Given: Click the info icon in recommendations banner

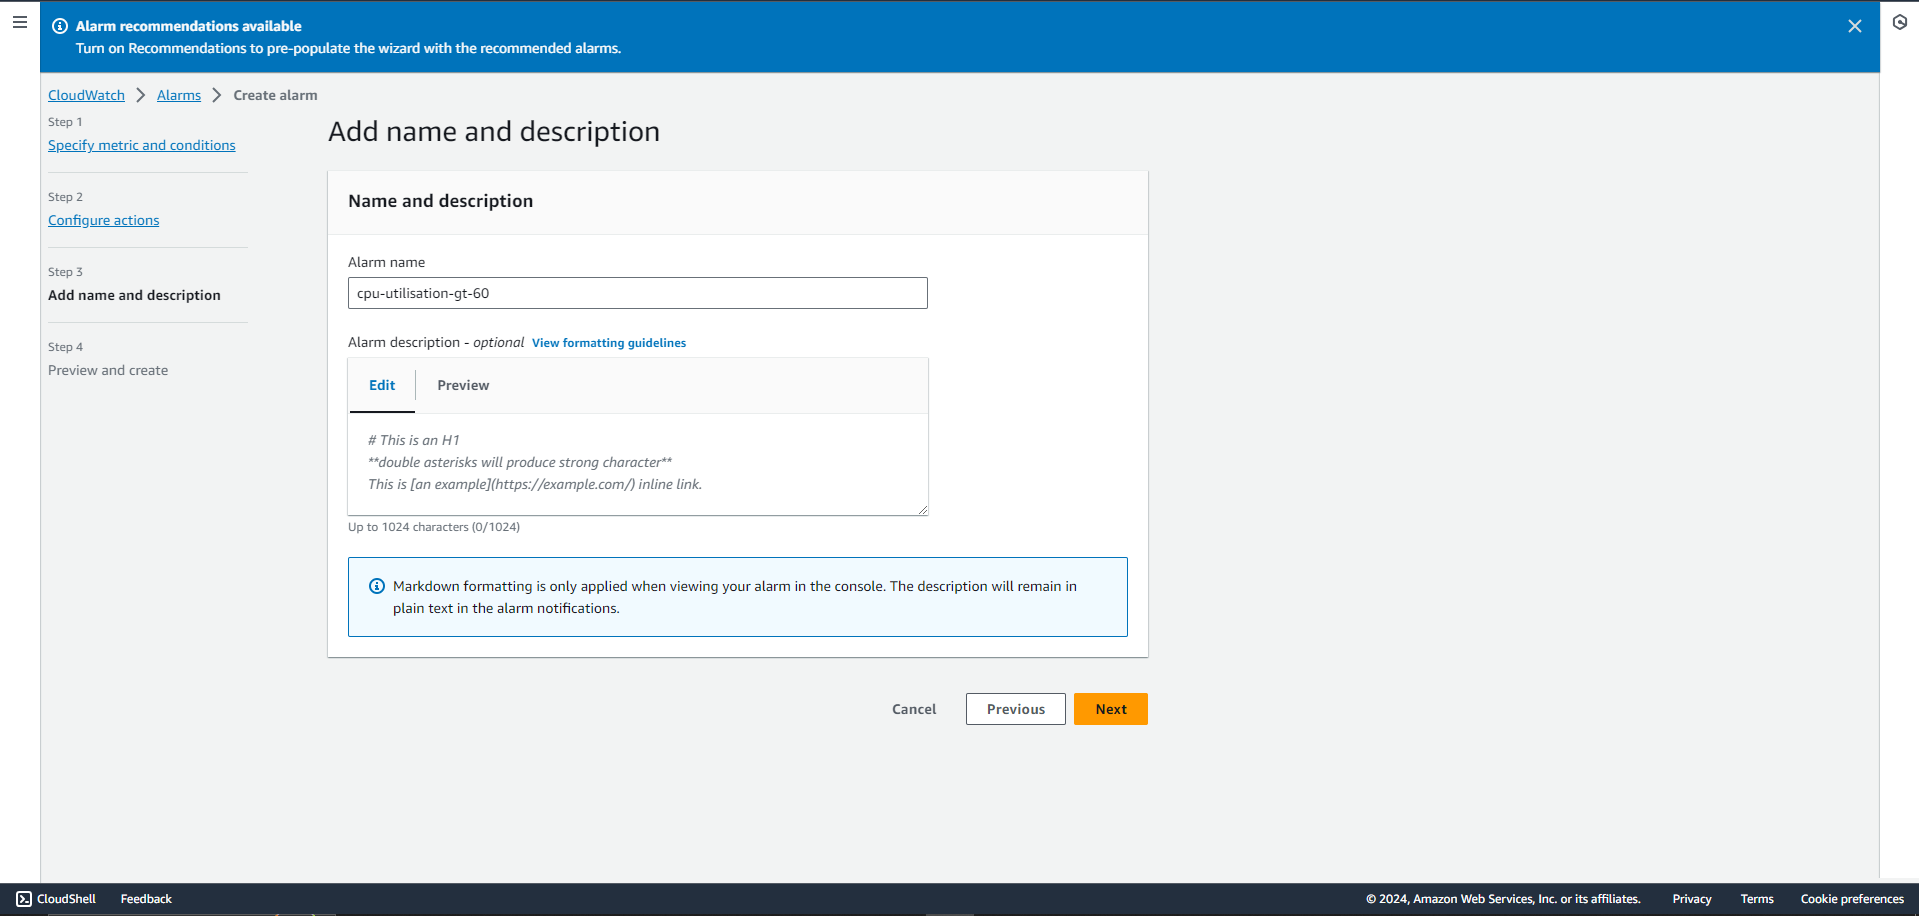Looking at the screenshot, I should tap(60, 26).
